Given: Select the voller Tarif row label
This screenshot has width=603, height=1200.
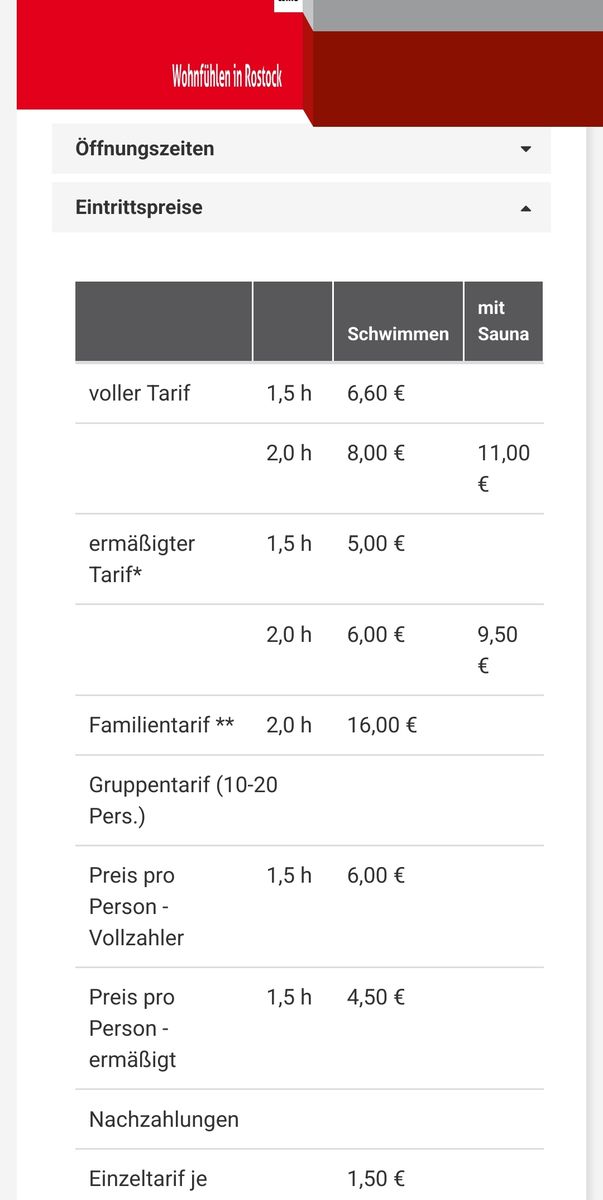Looking at the screenshot, I should tap(139, 393).
